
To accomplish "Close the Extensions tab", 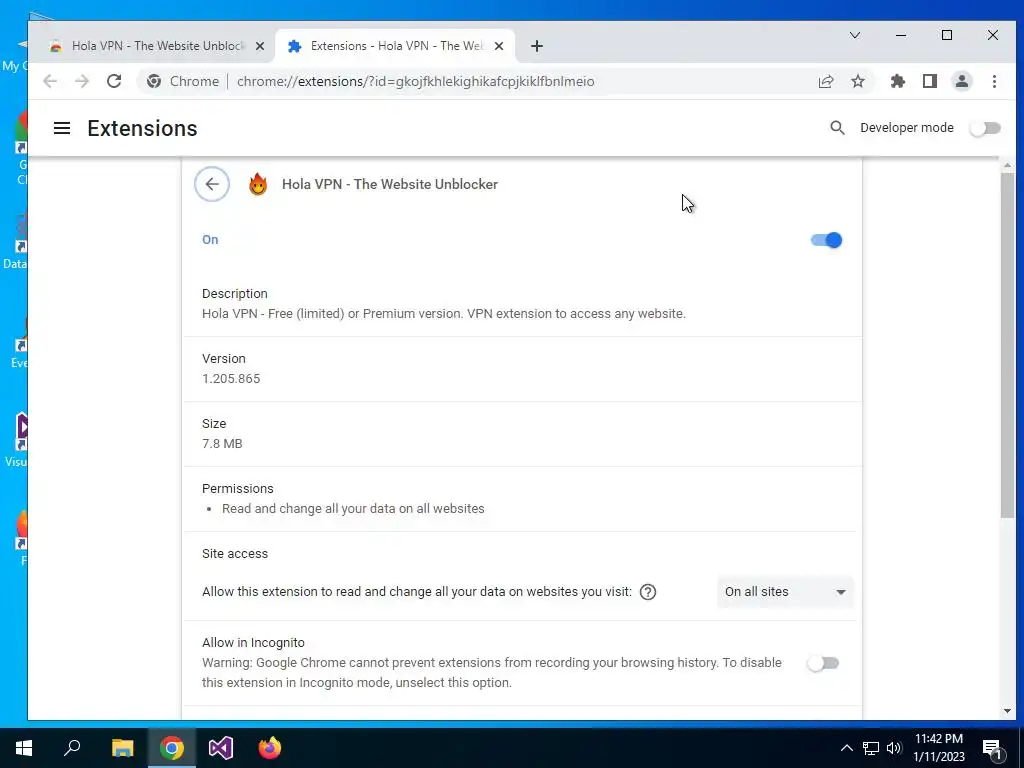I will 499,46.
